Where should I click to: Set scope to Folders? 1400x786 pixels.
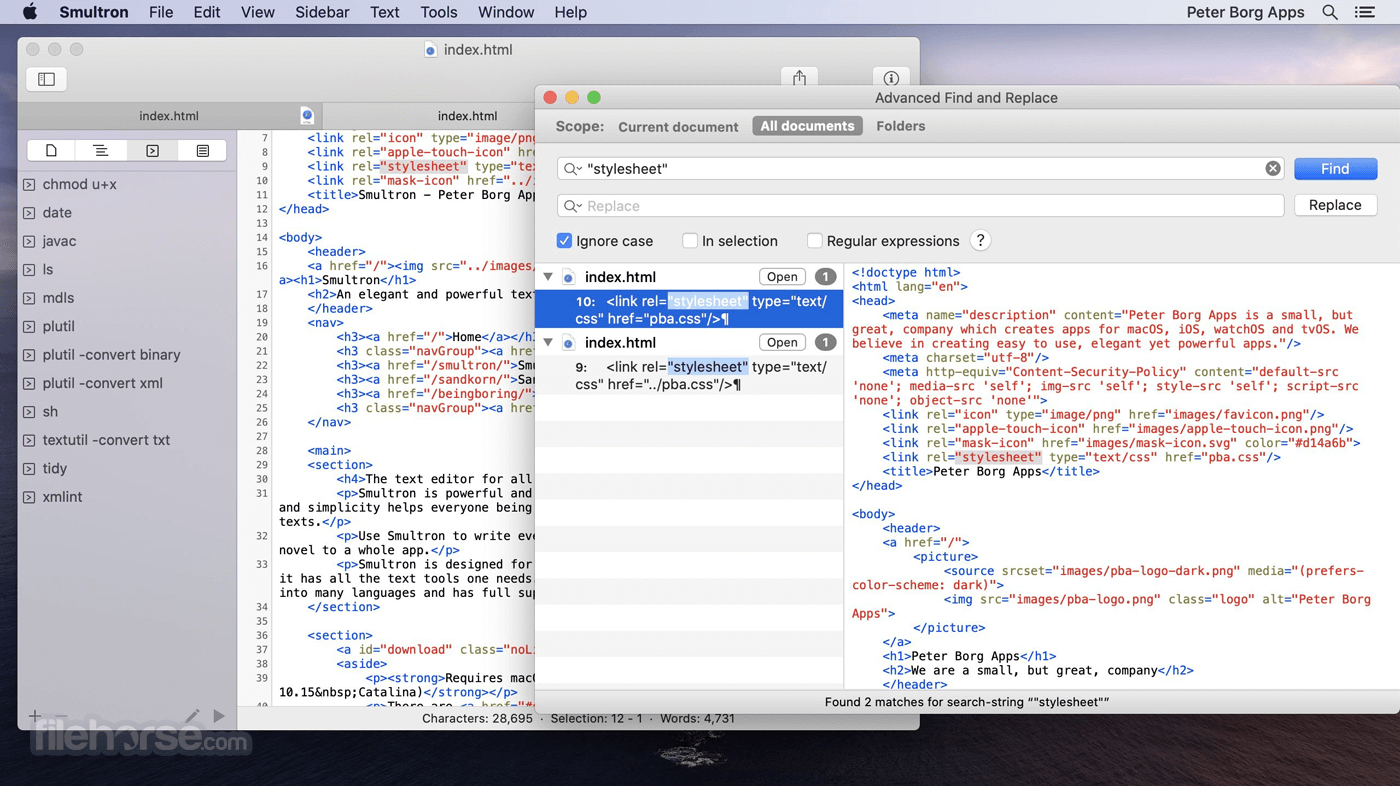[900, 126]
